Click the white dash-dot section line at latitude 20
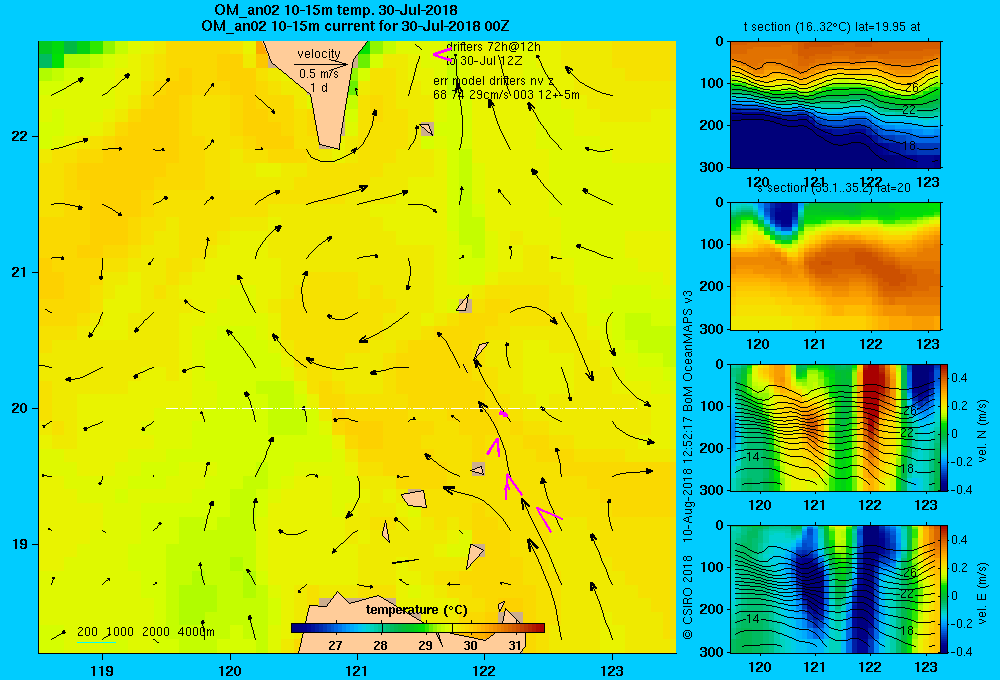Viewport: 1000px width, 680px height. 402,408
